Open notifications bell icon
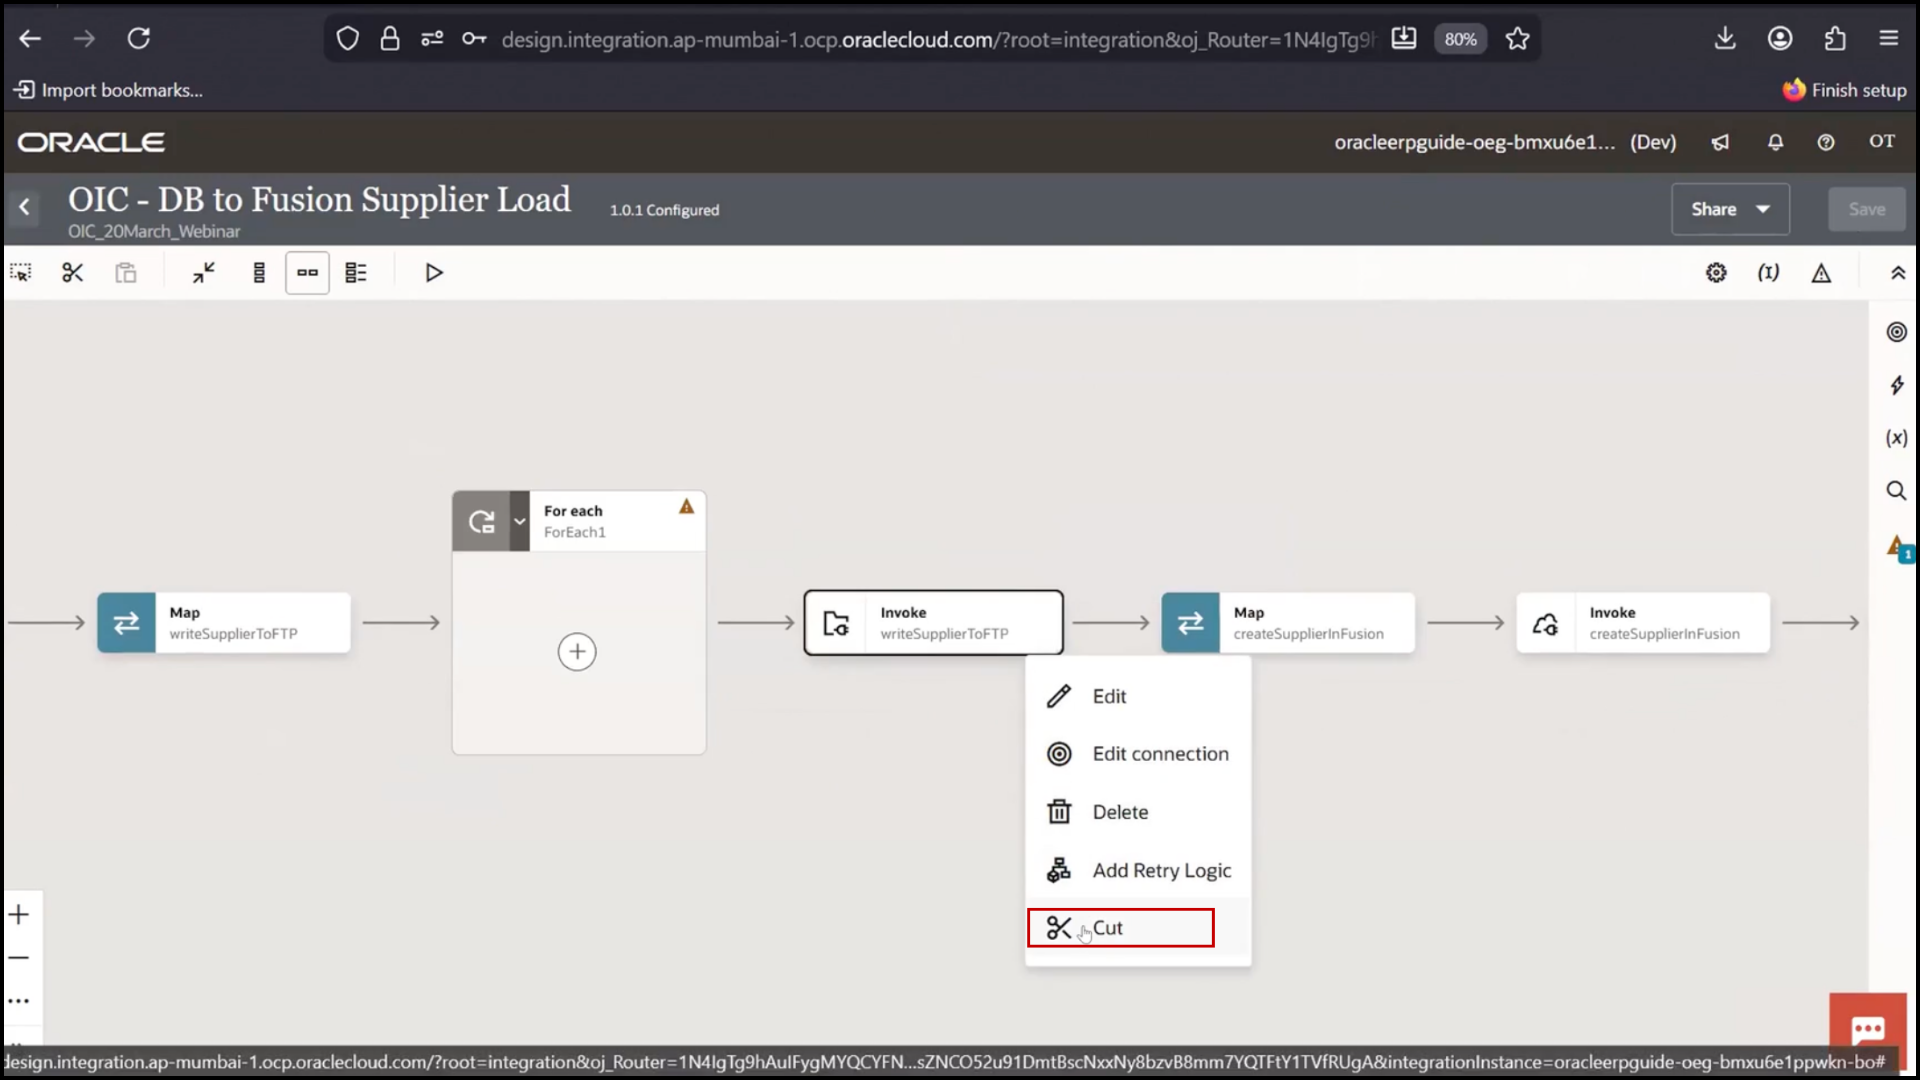This screenshot has width=1920, height=1080. click(x=1775, y=142)
